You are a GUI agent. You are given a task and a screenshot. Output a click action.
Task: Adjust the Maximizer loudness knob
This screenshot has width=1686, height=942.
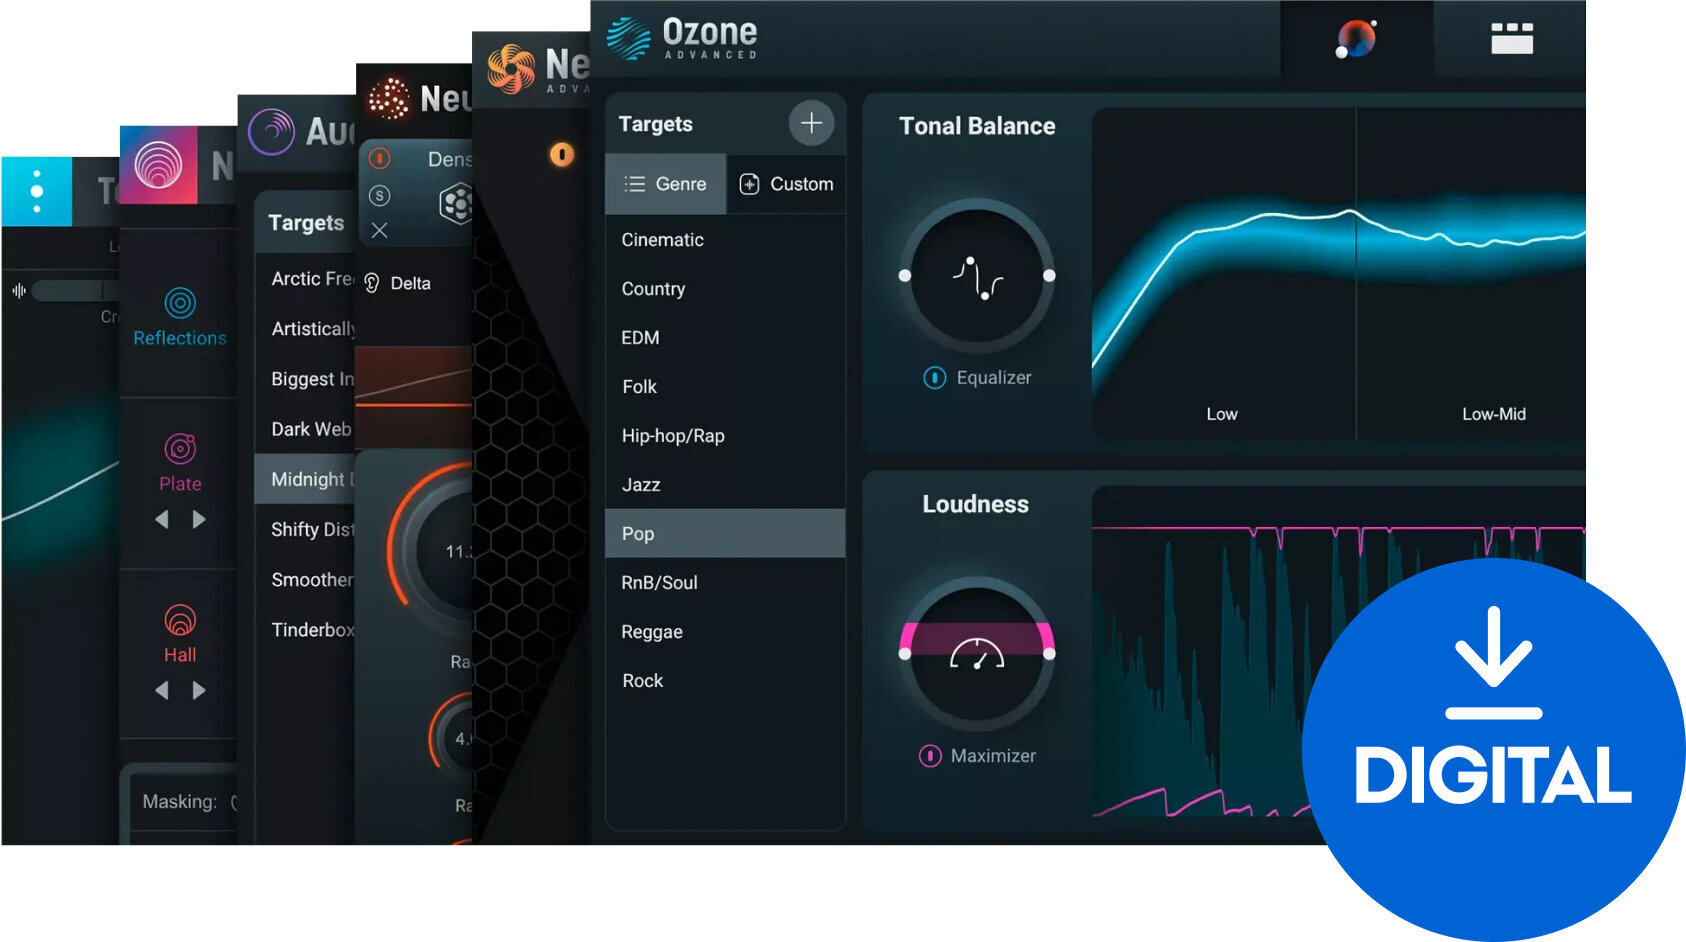click(976, 655)
